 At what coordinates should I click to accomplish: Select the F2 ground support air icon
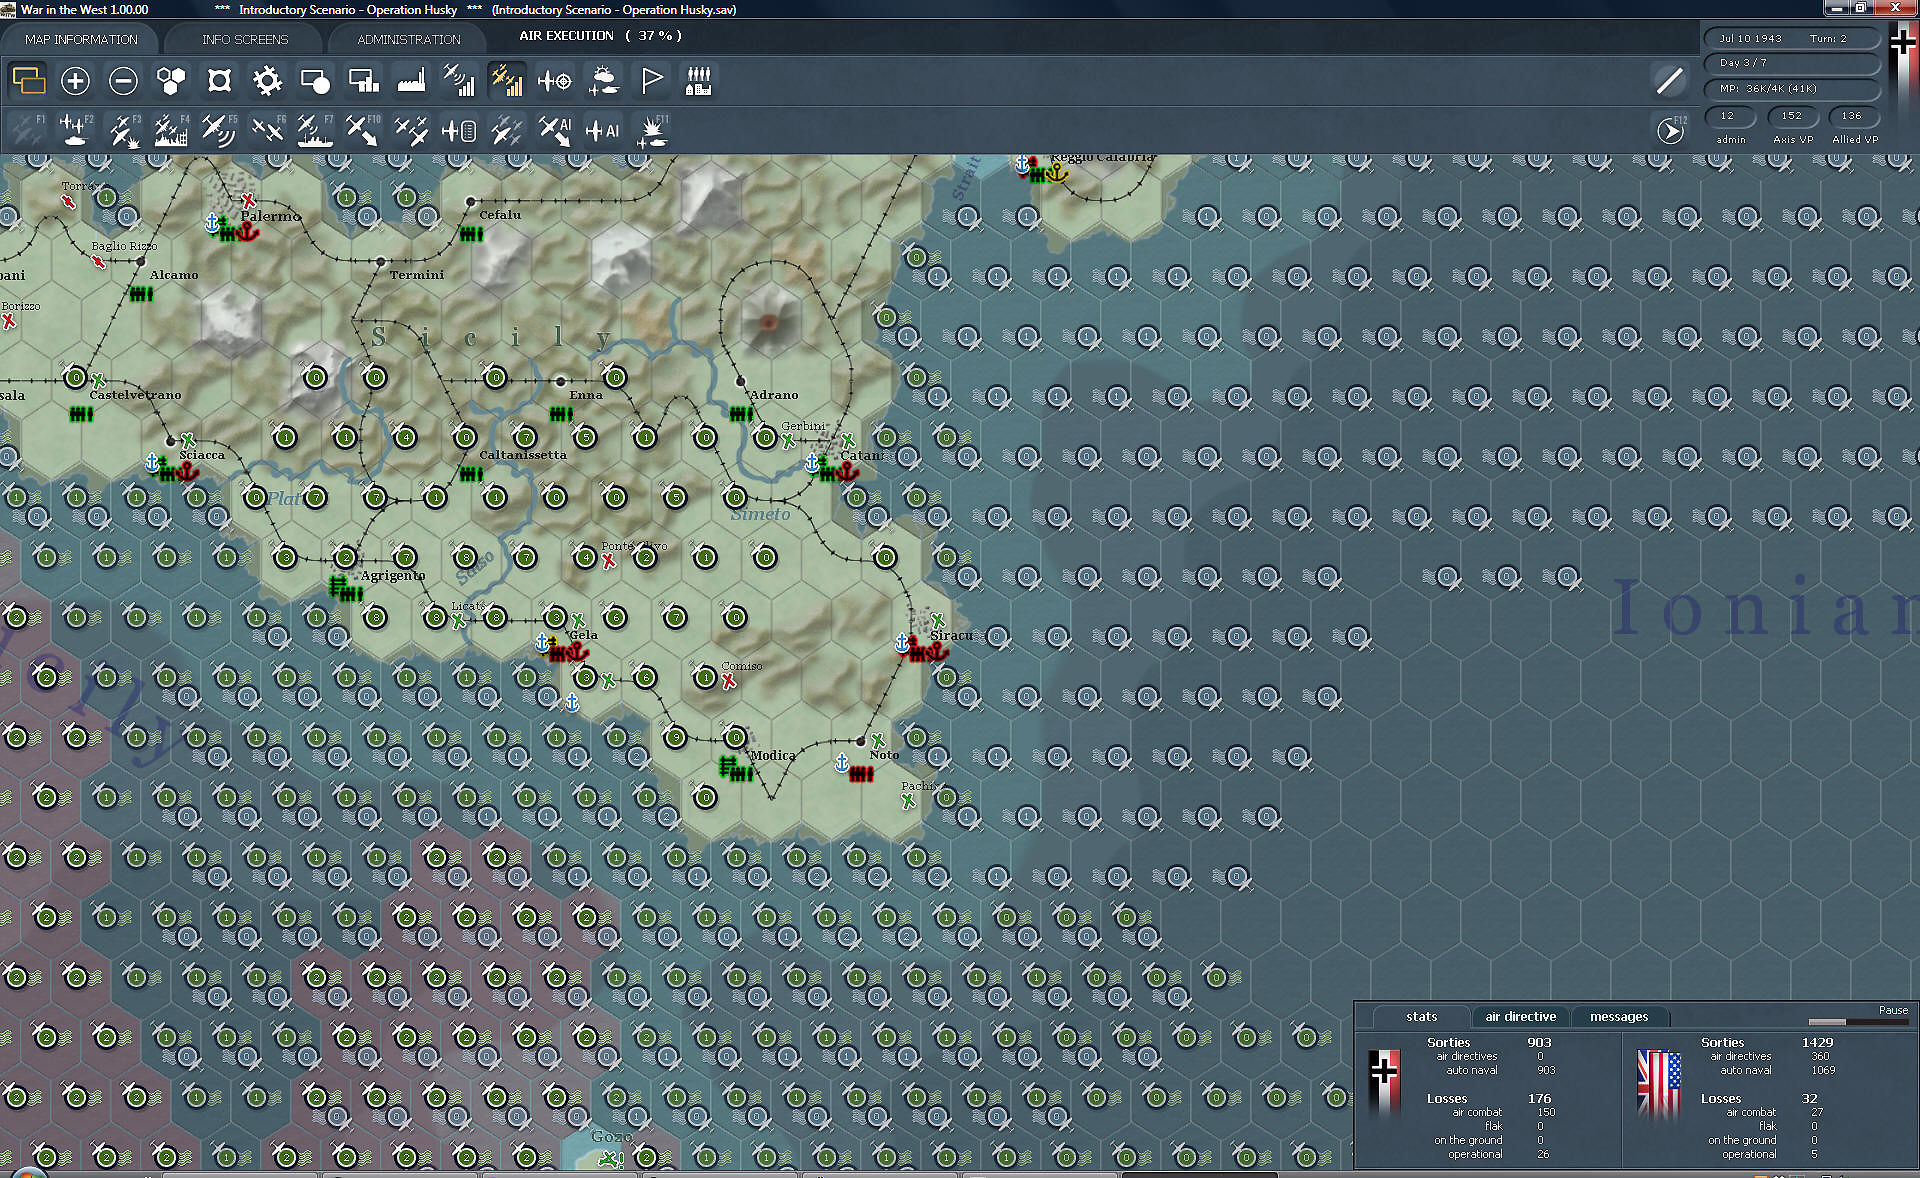[75, 130]
